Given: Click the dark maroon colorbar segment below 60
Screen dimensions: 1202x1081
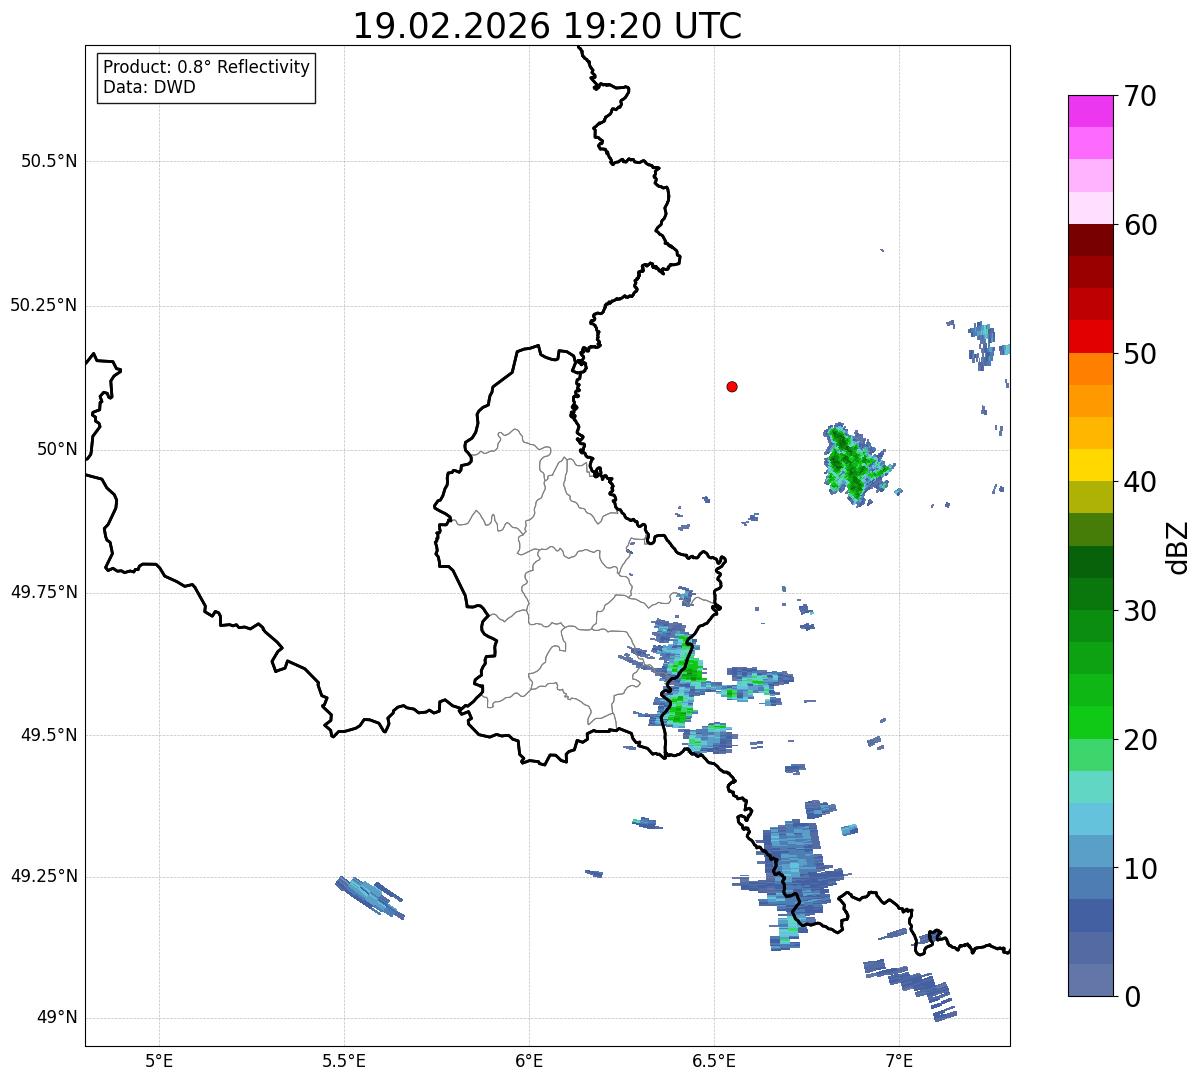Looking at the screenshot, I should [1090, 240].
